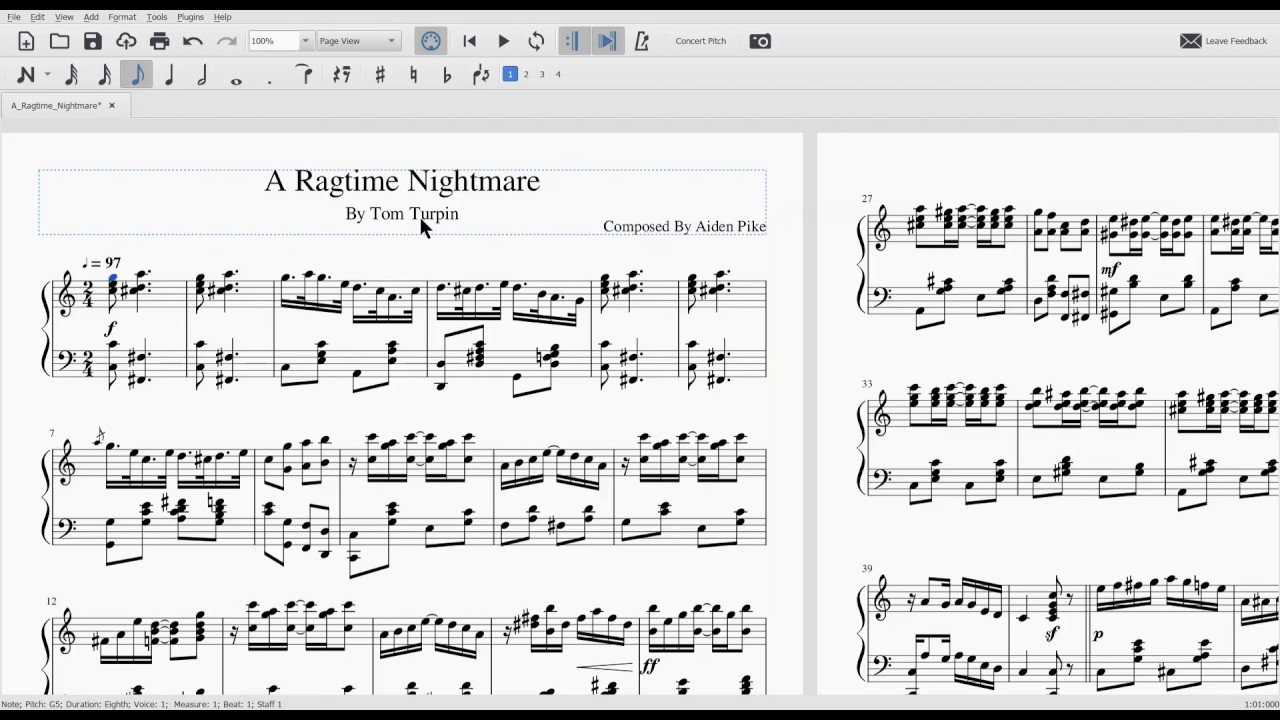Select the quarter note duration

170,74
